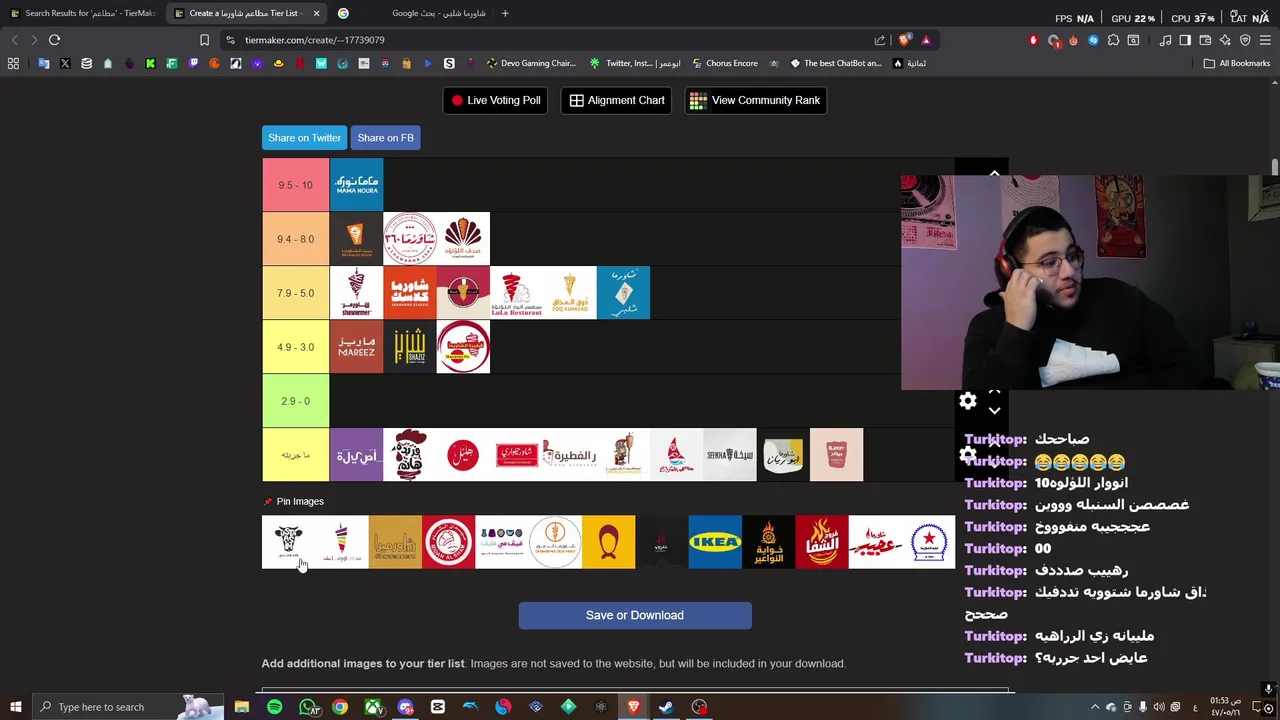Move the 2.9 - 0 row down with chevron
The image size is (1280, 720).
(994, 410)
